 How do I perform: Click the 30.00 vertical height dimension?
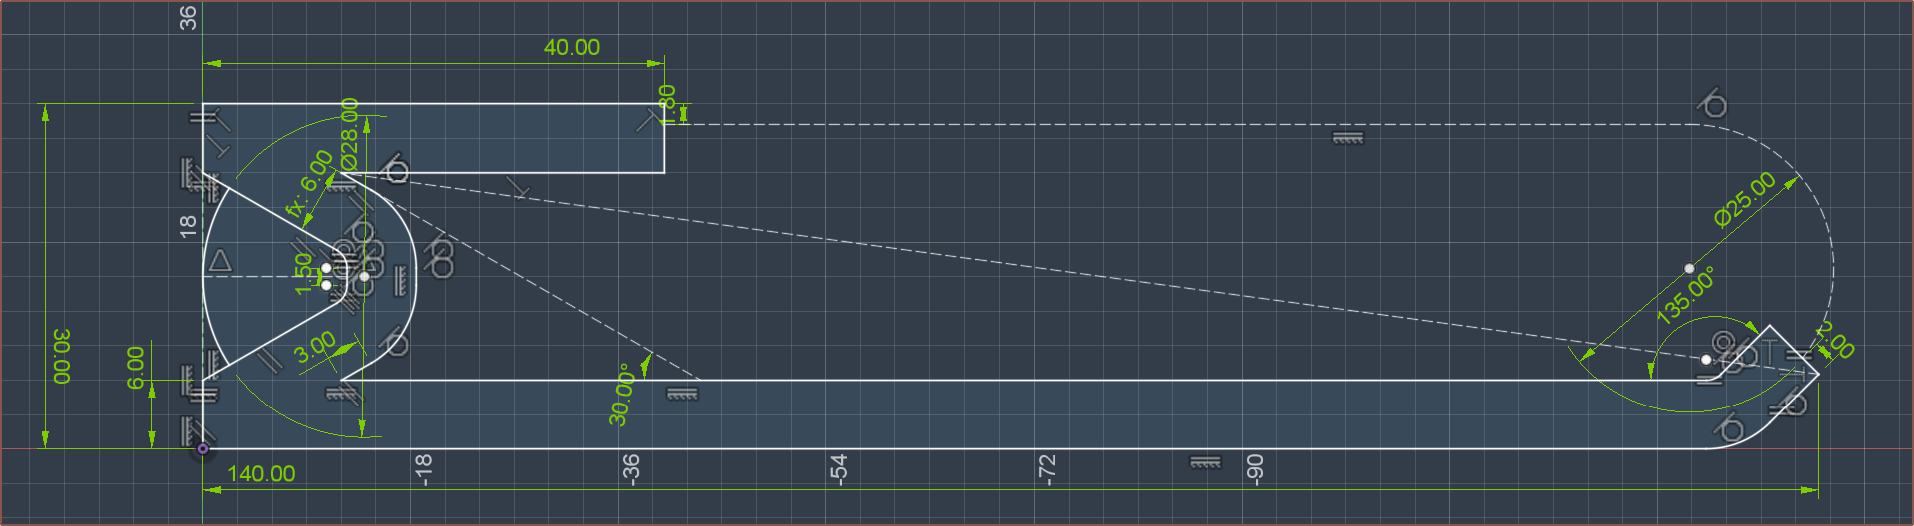(x=62, y=356)
